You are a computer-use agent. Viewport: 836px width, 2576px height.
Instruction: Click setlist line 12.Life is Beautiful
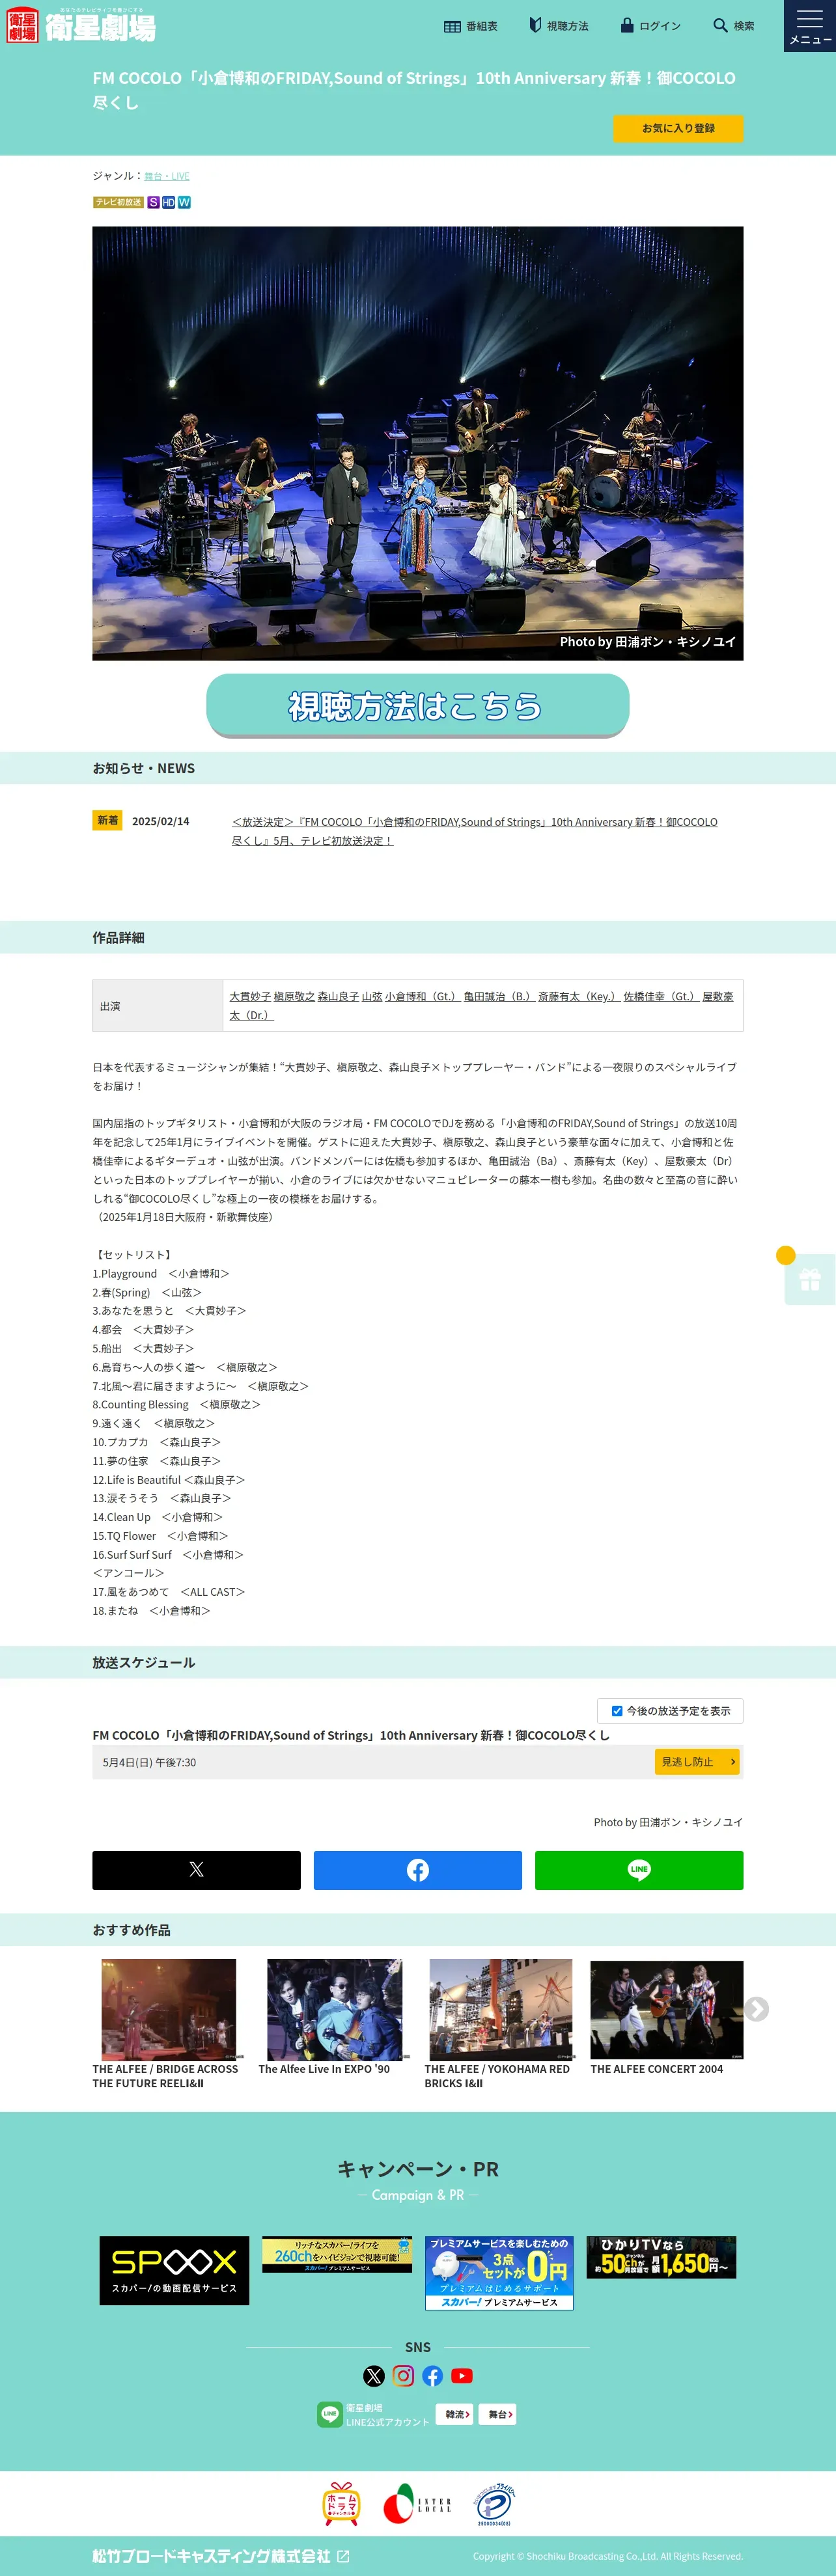pos(169,1480)
